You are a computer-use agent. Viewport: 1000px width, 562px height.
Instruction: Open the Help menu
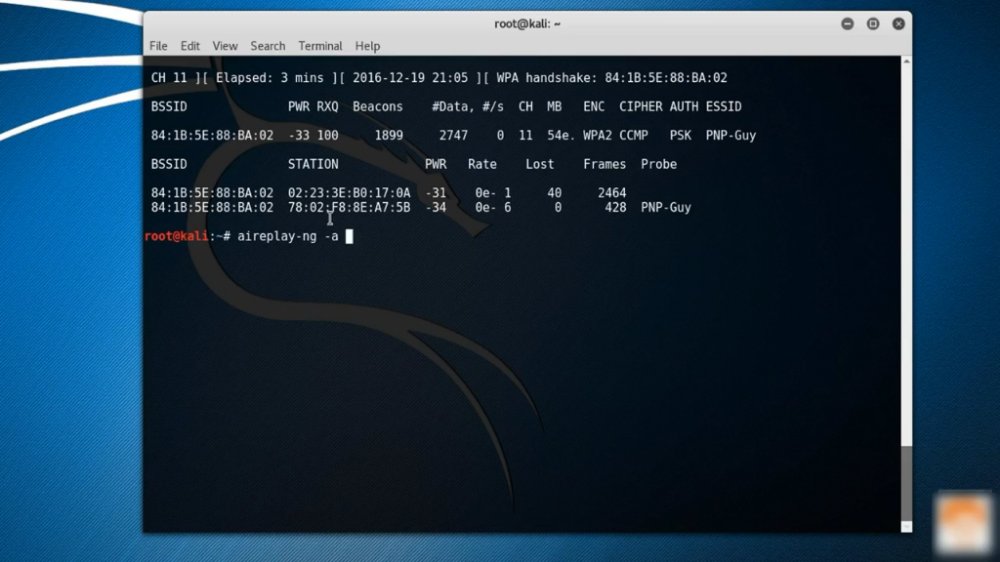tap(367, 46)
